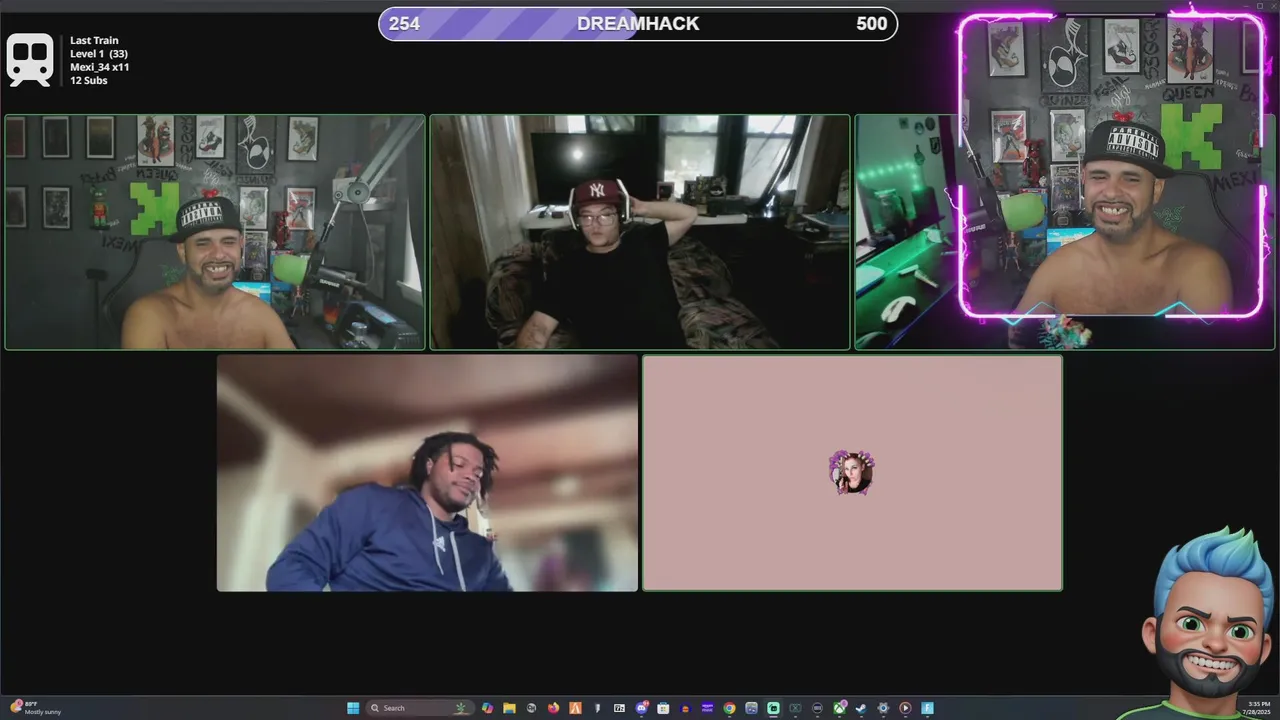
Task: Click the round profile avatar in pink tile
Action: tap(852, 472)
